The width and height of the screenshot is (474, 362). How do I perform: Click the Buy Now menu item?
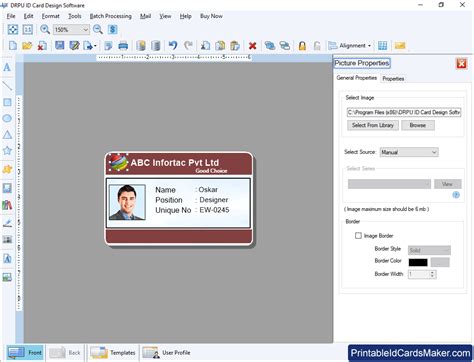click(211, 16)
